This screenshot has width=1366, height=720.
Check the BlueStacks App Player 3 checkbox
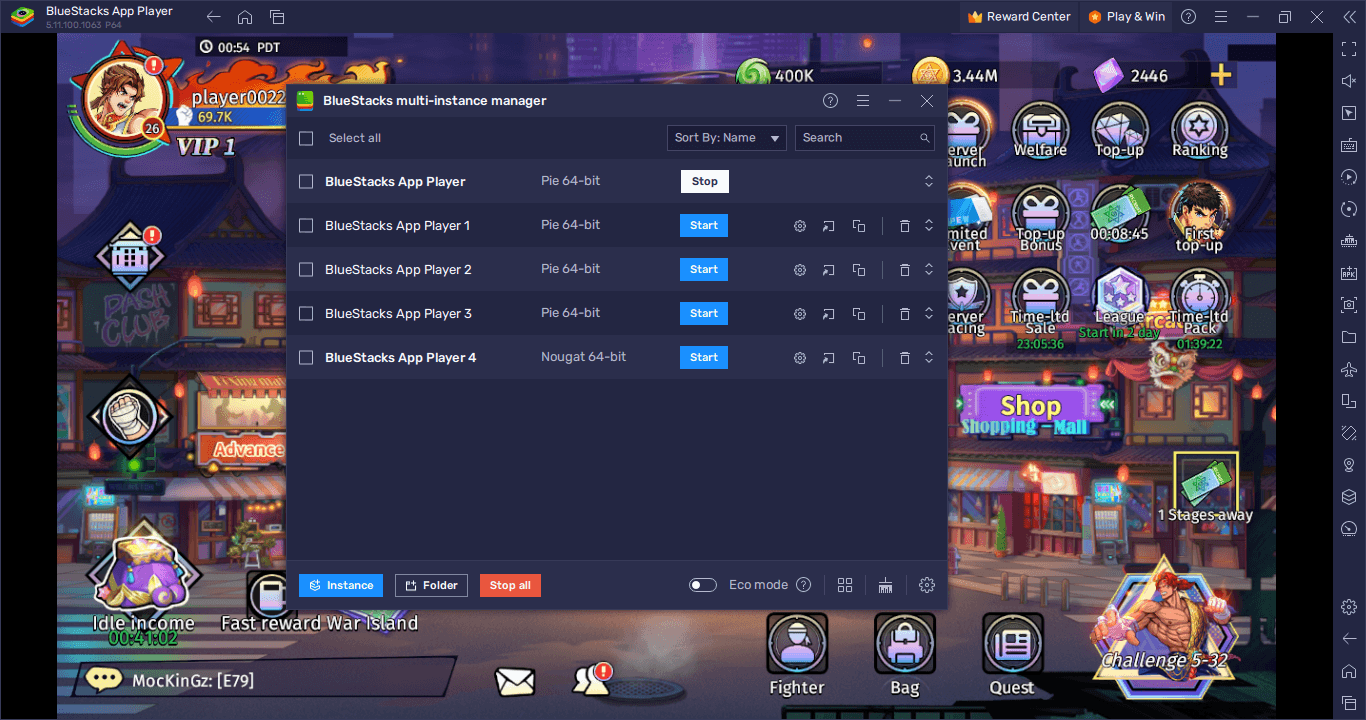coord(306,314)
